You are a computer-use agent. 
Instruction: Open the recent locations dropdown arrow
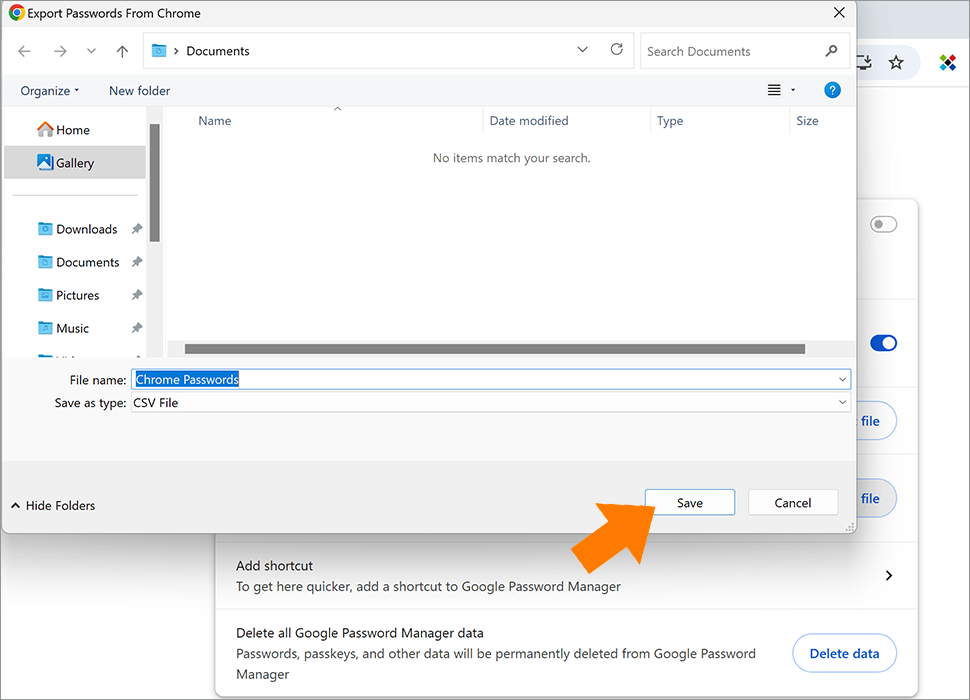coord(92,51)
